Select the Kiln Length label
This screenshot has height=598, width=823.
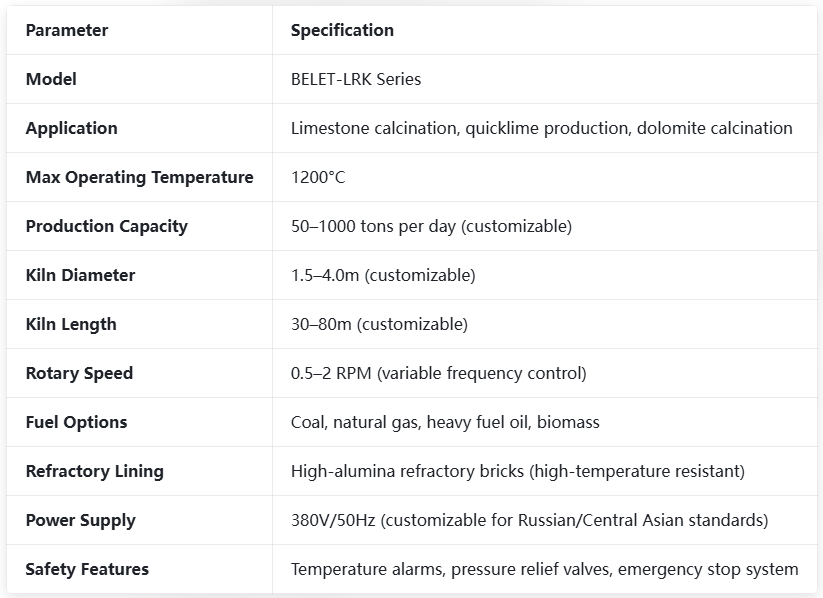[71, 324]
